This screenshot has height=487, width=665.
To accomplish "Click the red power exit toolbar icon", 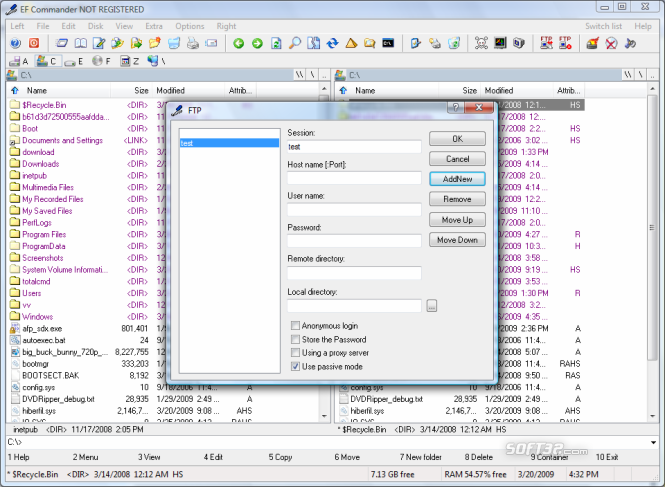I will pyautogui.click(x=34, y=43).
